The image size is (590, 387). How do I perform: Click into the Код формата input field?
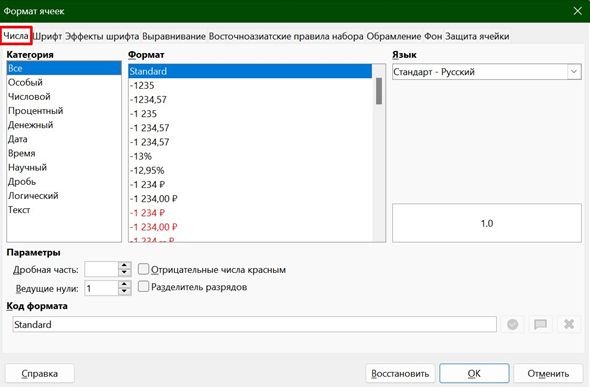pos(254,324)
